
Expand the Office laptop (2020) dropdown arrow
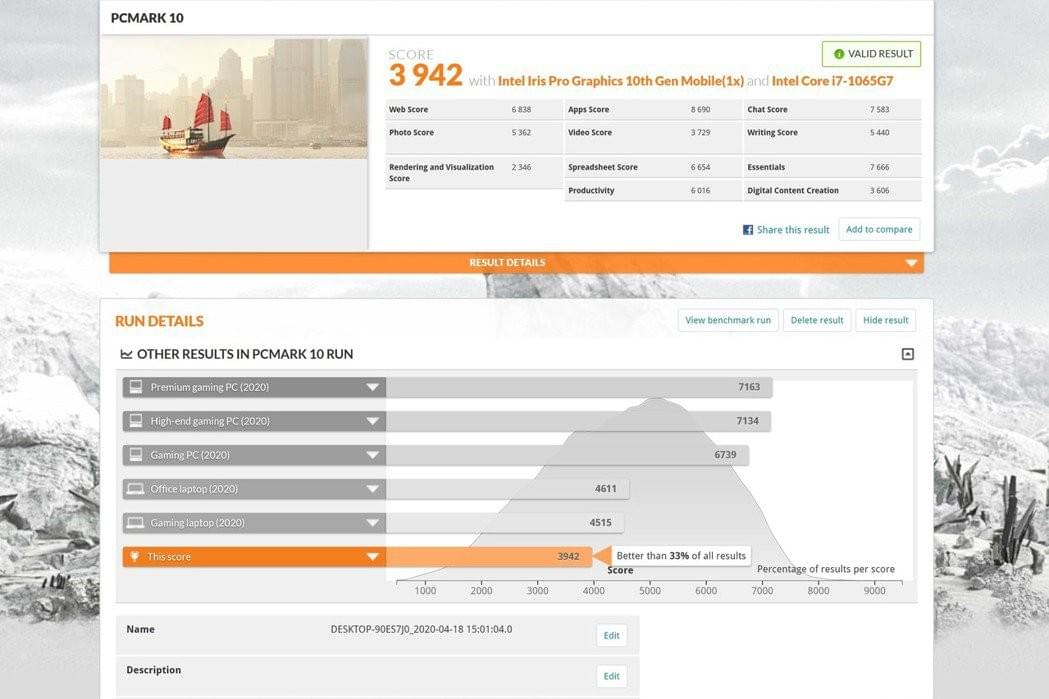coord(373,489)
